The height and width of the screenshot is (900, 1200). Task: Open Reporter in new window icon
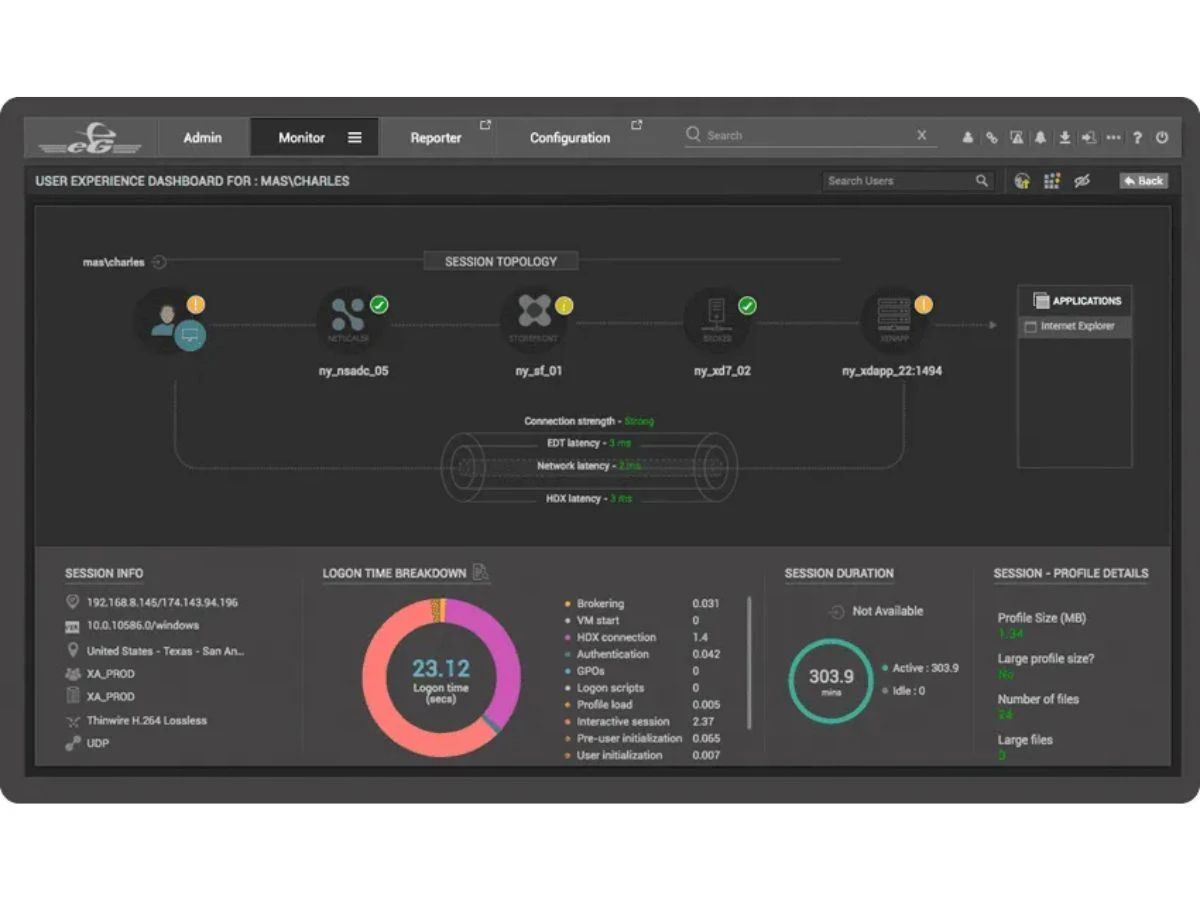click(485, 125)
